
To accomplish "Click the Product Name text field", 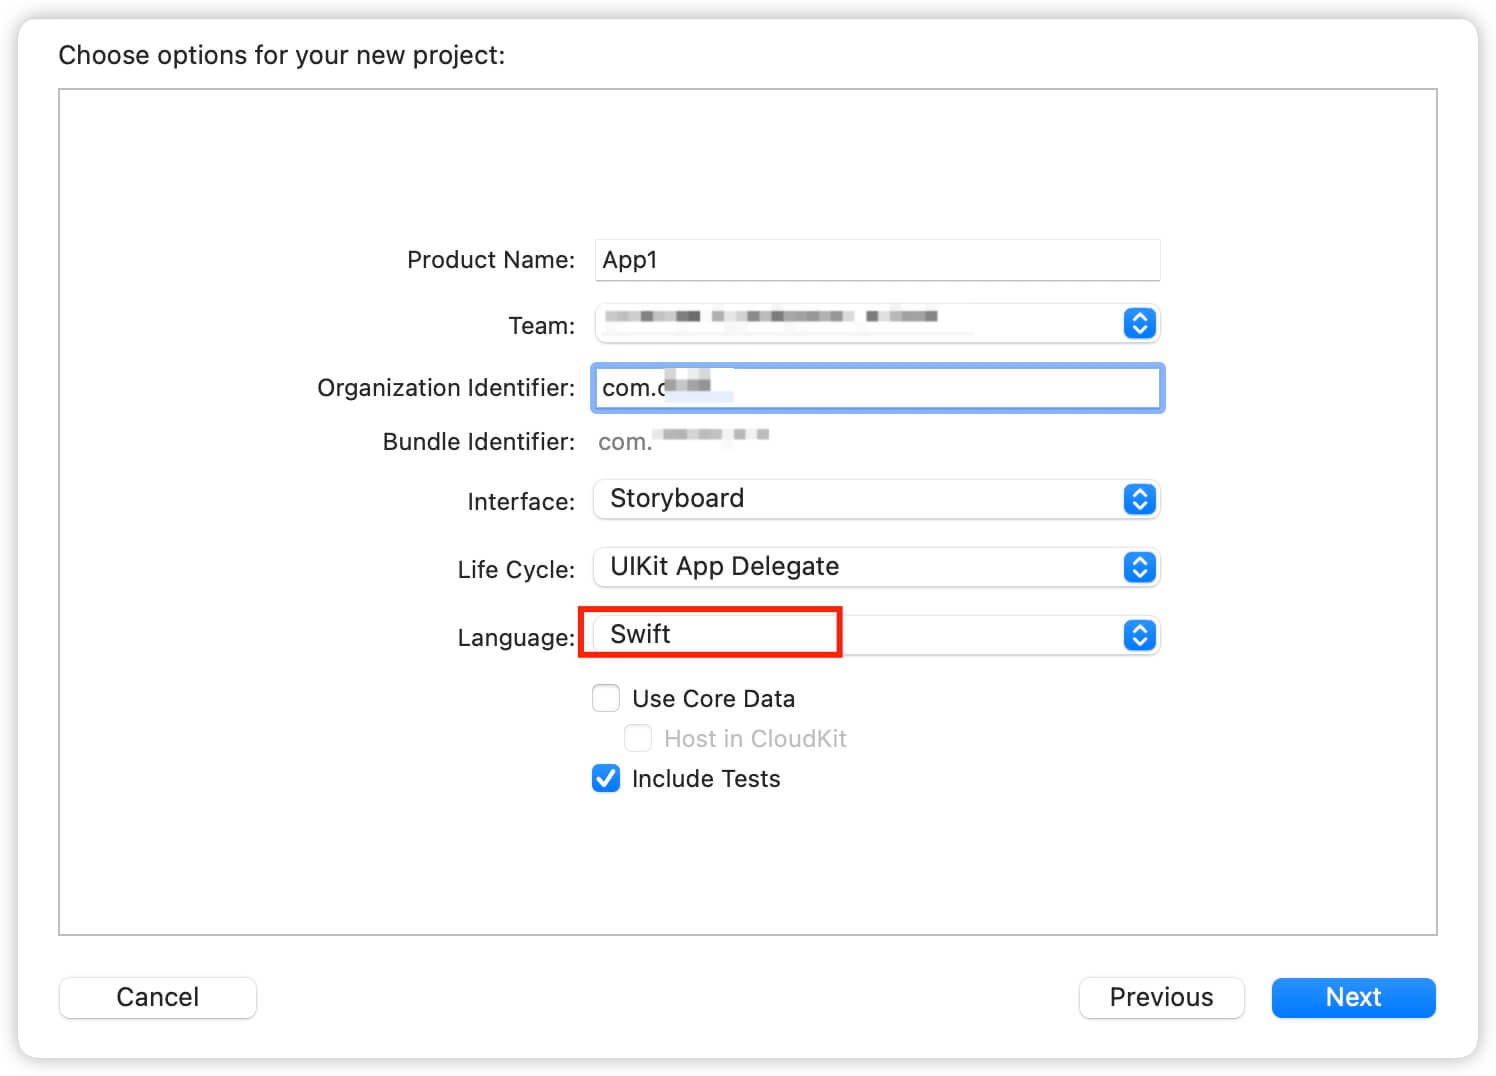I will coord(877,260).
